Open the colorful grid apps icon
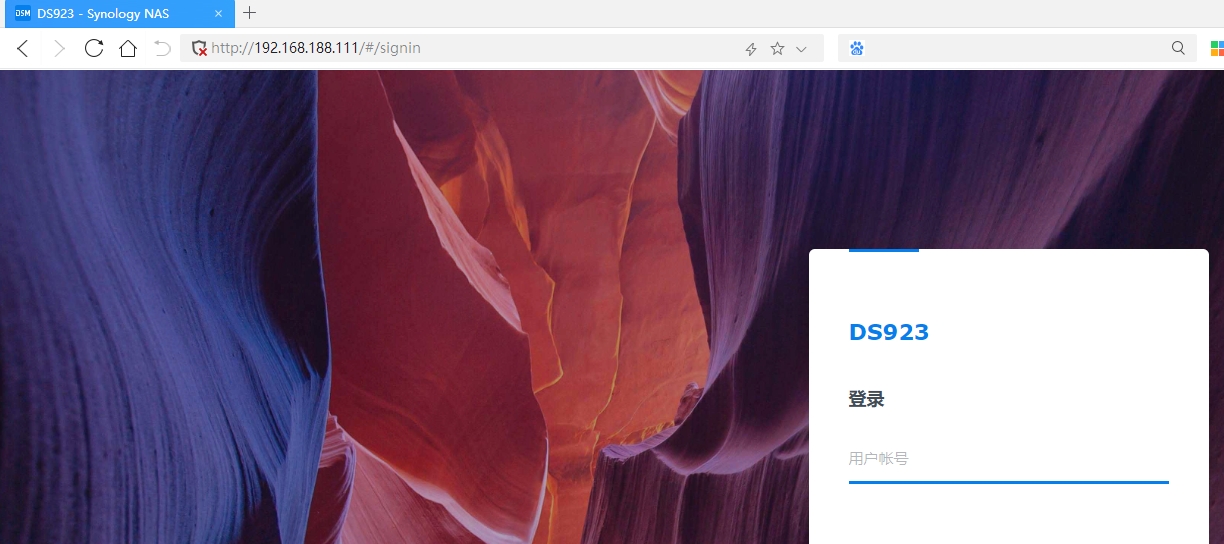The width and height of the screenshot is (1224, 544). [x=1216, y=48]
